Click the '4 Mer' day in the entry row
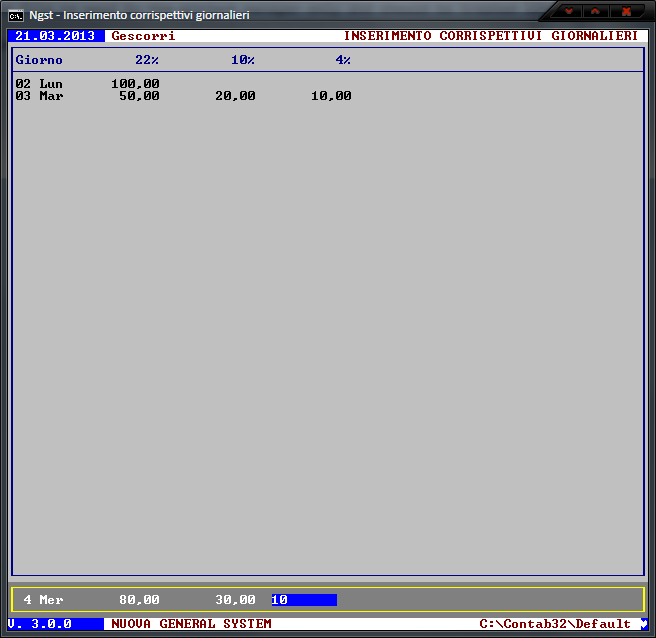 pyautogui.click(x=43, y=600)
